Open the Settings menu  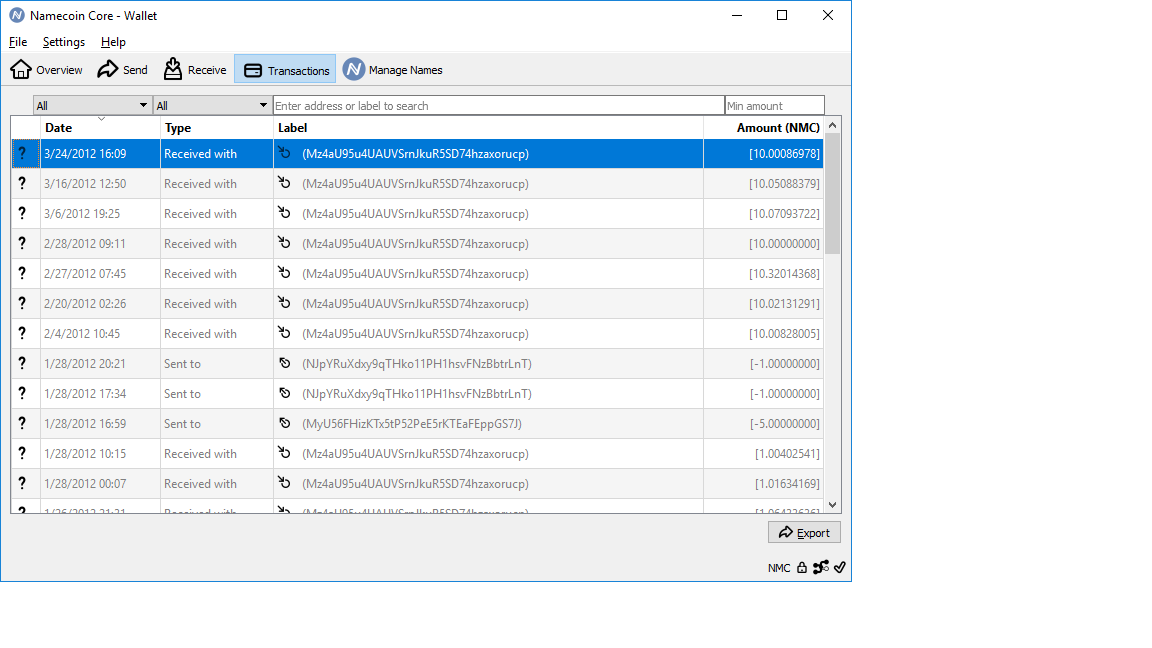pos(64,42)
